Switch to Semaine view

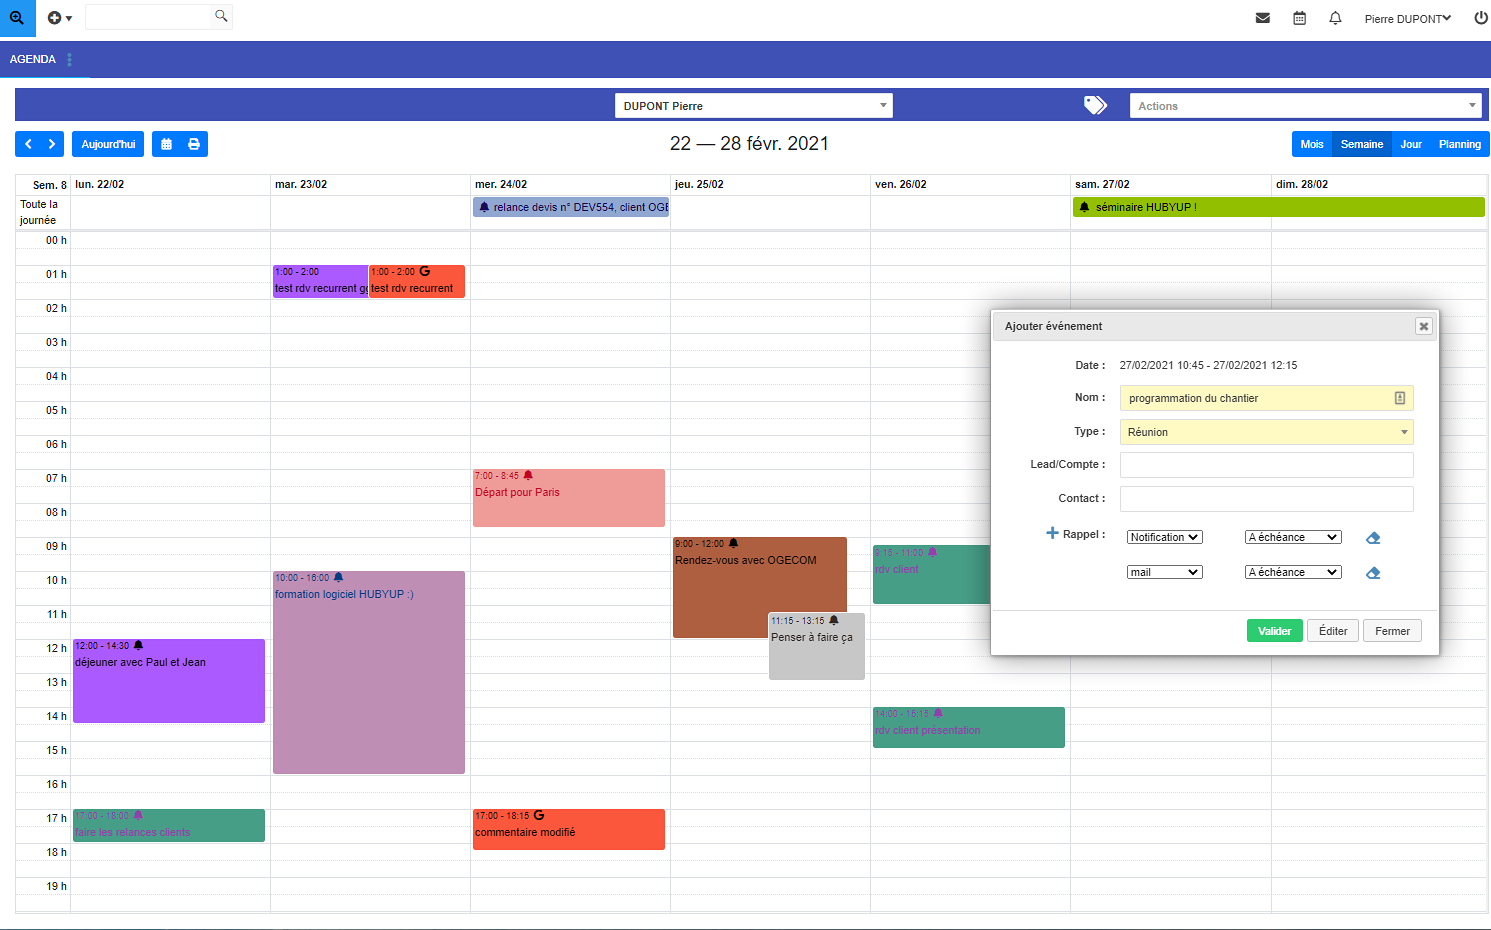(1362, 144)
